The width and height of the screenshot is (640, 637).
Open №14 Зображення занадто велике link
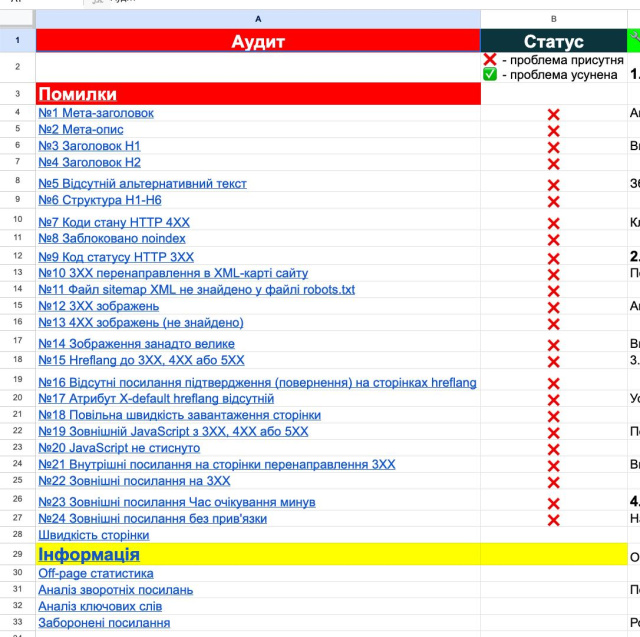point(136,344)
